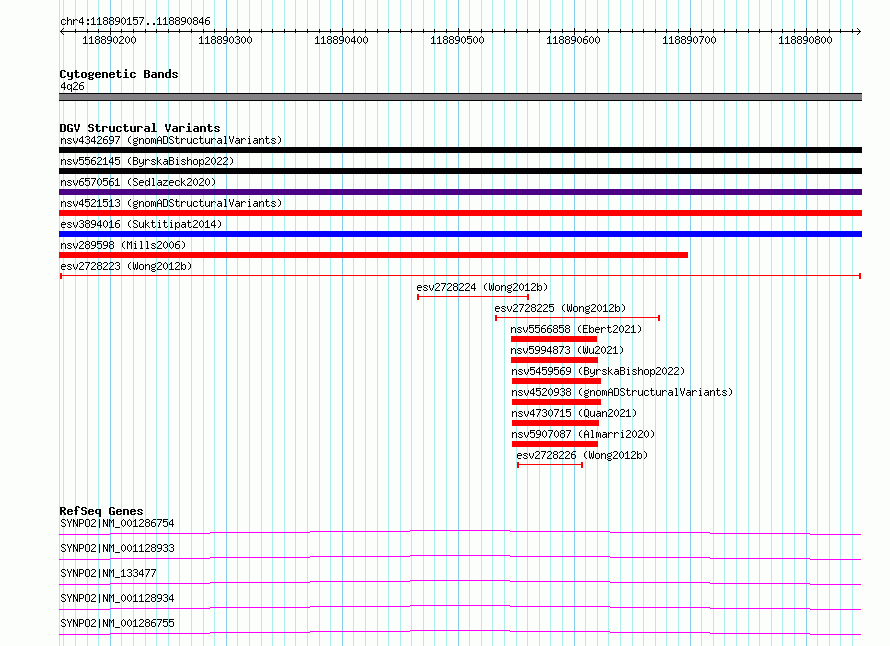890x646 pixels.
Task: Click ruler position 118890600
Action: pyautogui.click(x=573, y=40)
